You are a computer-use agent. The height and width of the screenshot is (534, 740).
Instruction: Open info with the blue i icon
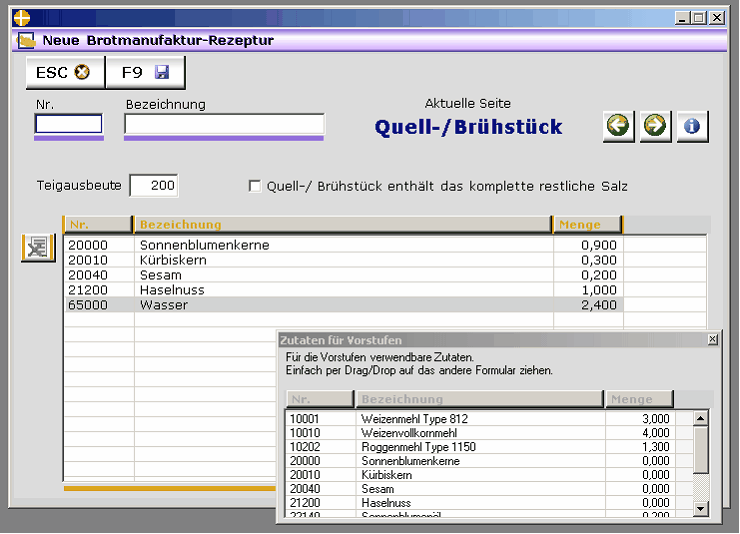click(692, 126)
